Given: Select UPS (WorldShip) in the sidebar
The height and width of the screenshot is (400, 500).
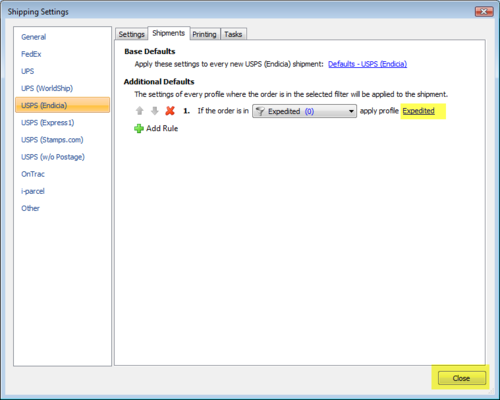Looking at the screenshot, I should [x=47, y=88].
